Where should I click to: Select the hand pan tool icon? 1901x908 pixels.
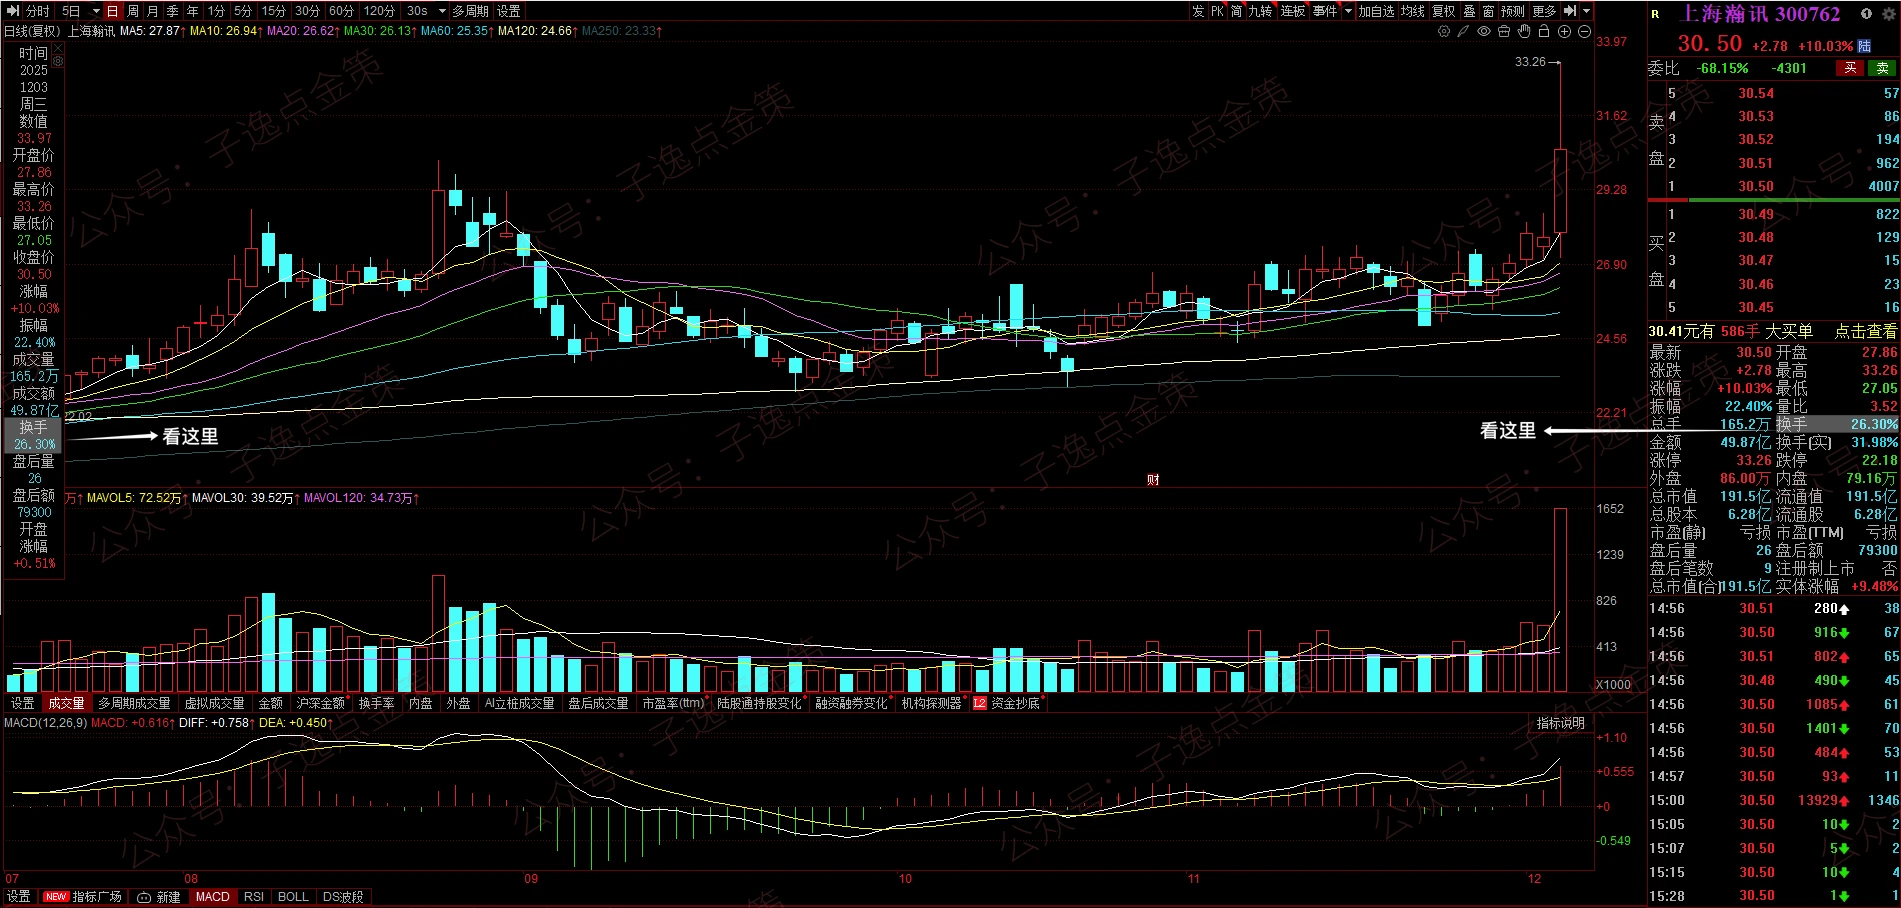coord(1524,31)
